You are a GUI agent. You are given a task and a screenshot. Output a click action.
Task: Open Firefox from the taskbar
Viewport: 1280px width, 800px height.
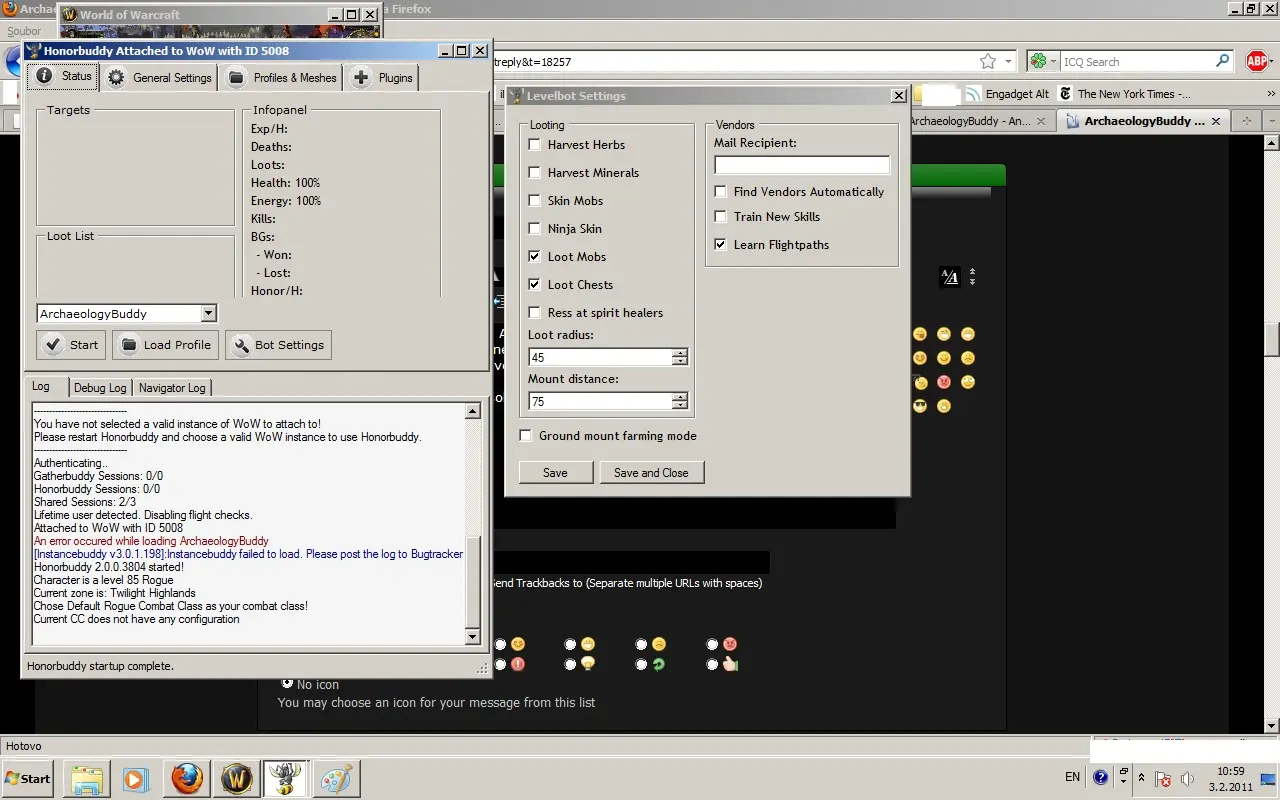tap(187, 778)
